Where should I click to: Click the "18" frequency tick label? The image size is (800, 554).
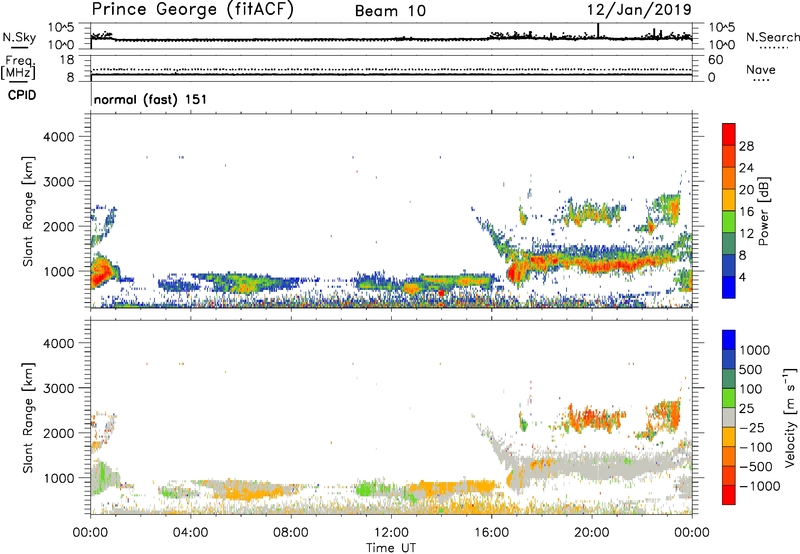point(66,60)
